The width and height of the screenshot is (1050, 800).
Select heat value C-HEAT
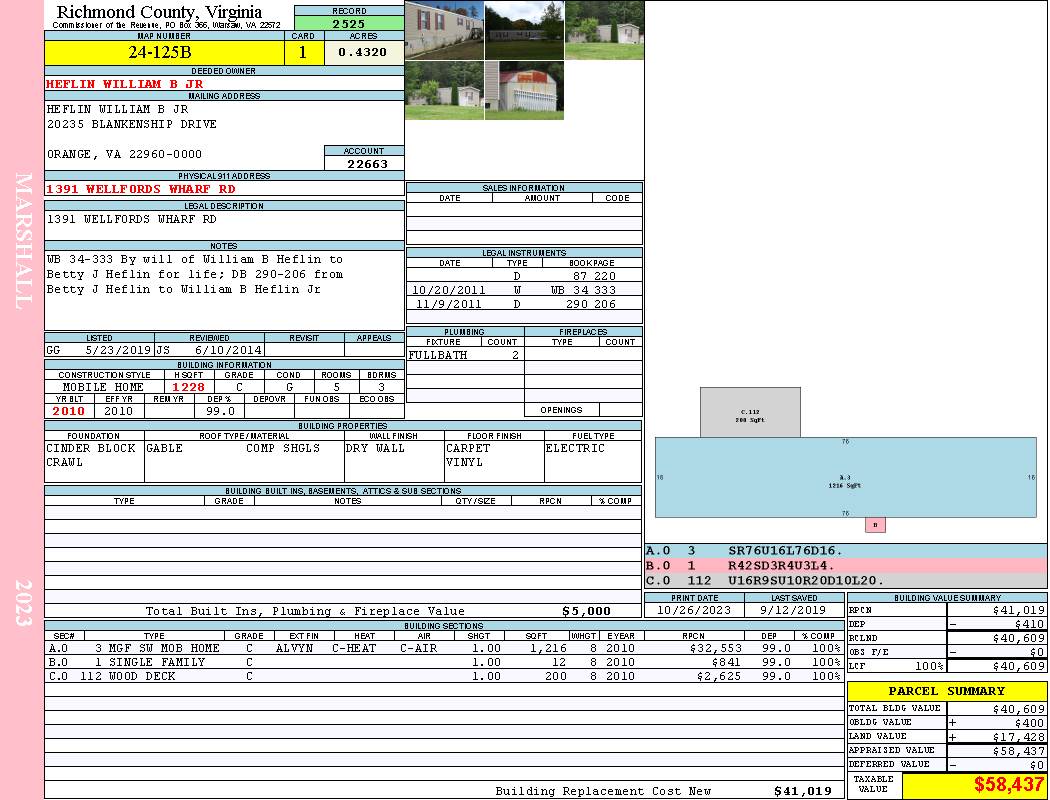[x=354, y=648]
